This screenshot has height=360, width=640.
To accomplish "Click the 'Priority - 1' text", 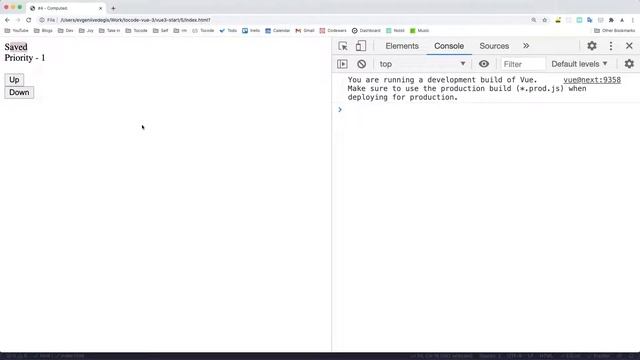I will tap(25, 58).
